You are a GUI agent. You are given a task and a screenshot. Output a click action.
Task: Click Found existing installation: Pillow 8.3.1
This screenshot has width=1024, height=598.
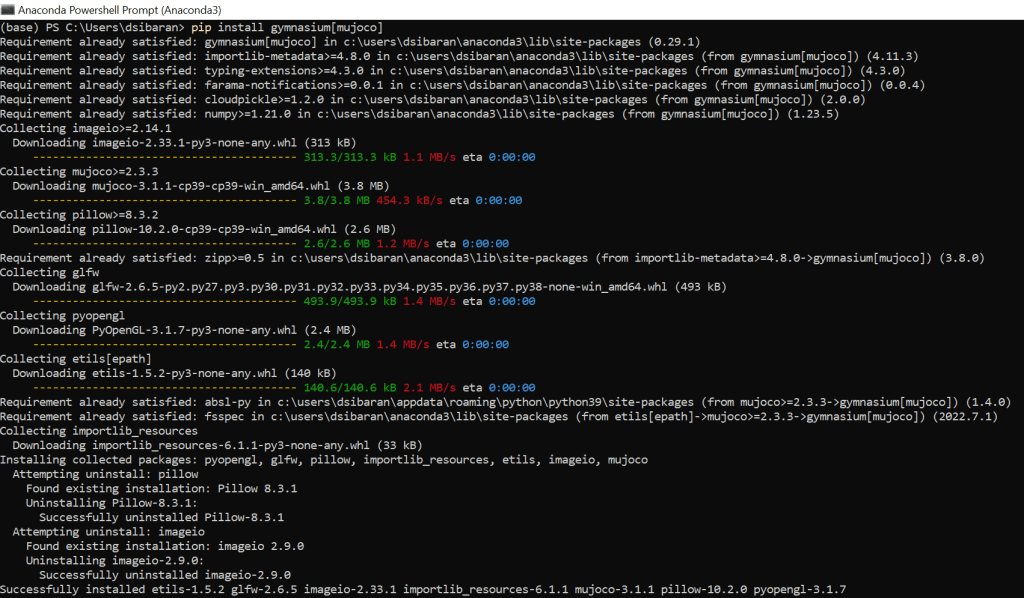tap(161, 488)
